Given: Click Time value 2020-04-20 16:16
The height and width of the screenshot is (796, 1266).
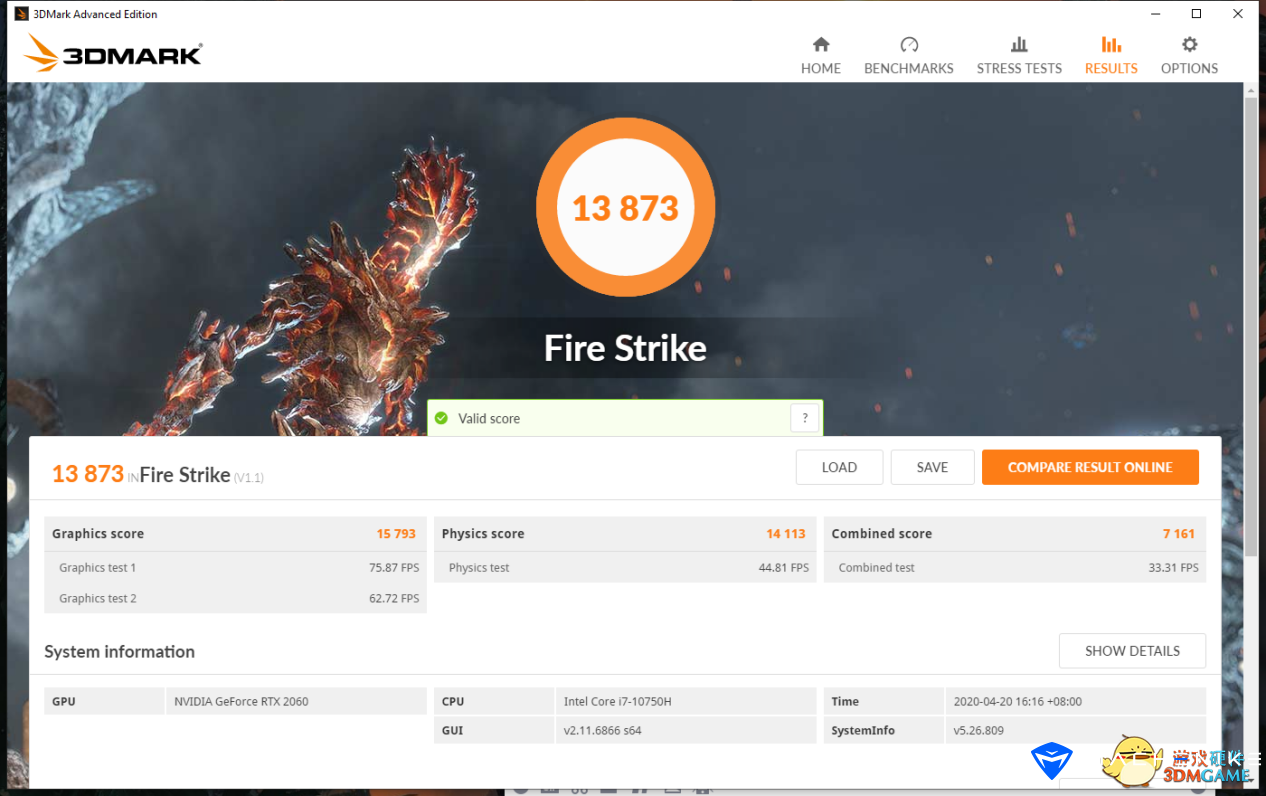Looking at the screenshot, I should click(x=1017, y=702).
